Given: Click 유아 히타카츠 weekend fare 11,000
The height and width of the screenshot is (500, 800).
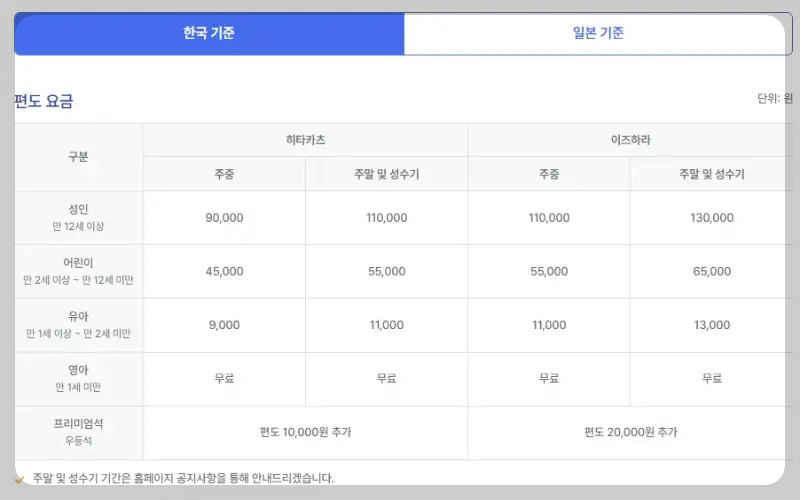Looking at the screenshot, I should coord(386,325).
